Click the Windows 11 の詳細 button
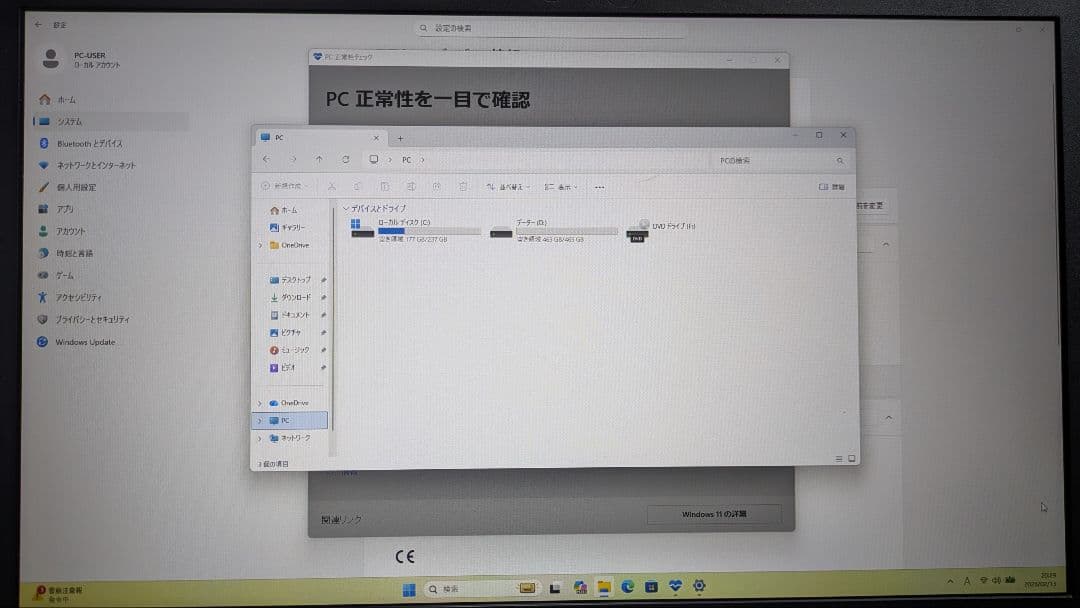Screen dimensions: 1080x608 (x=716, y=514)
